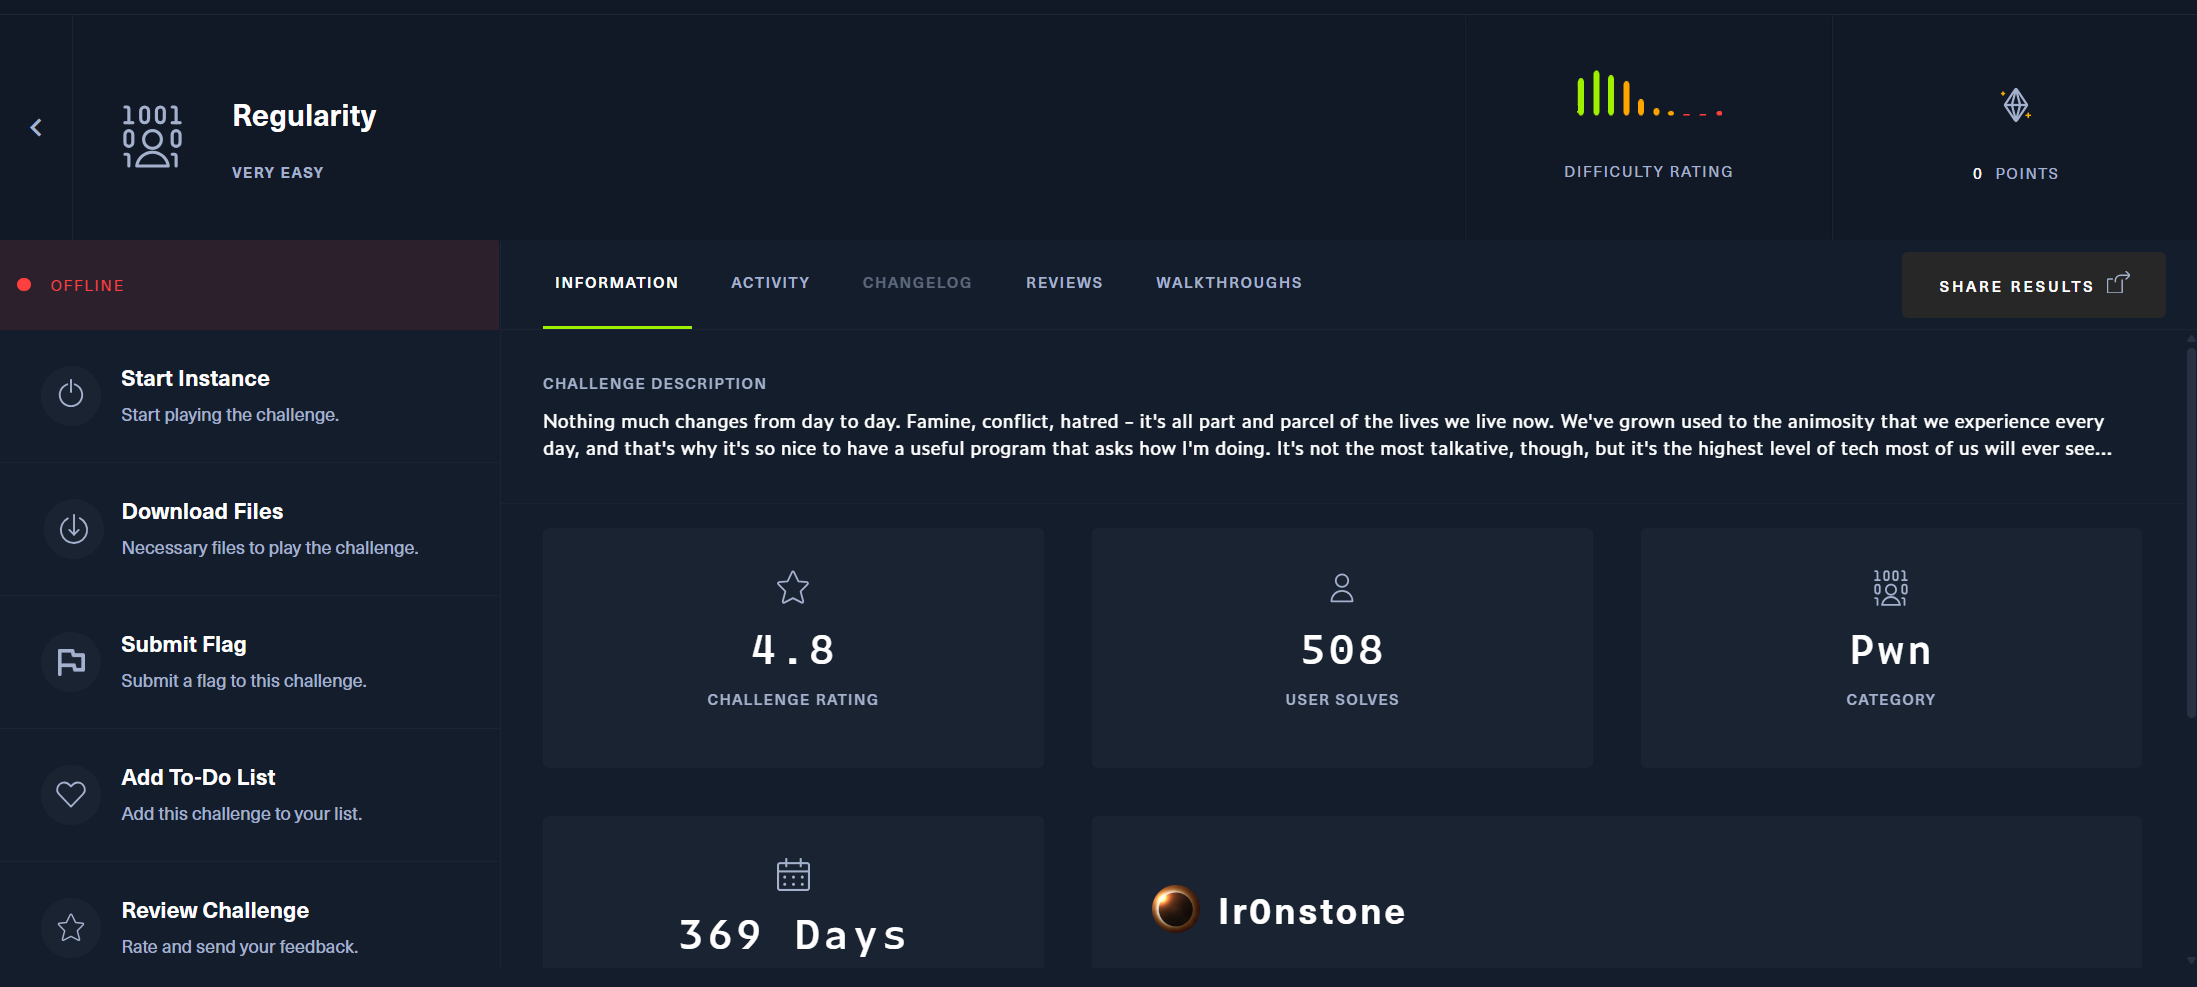Image resolution: width=2197 pixels, height=987 pixels.
Task: Open the Walkthroughs tab
Action: tap(1229, 283)
